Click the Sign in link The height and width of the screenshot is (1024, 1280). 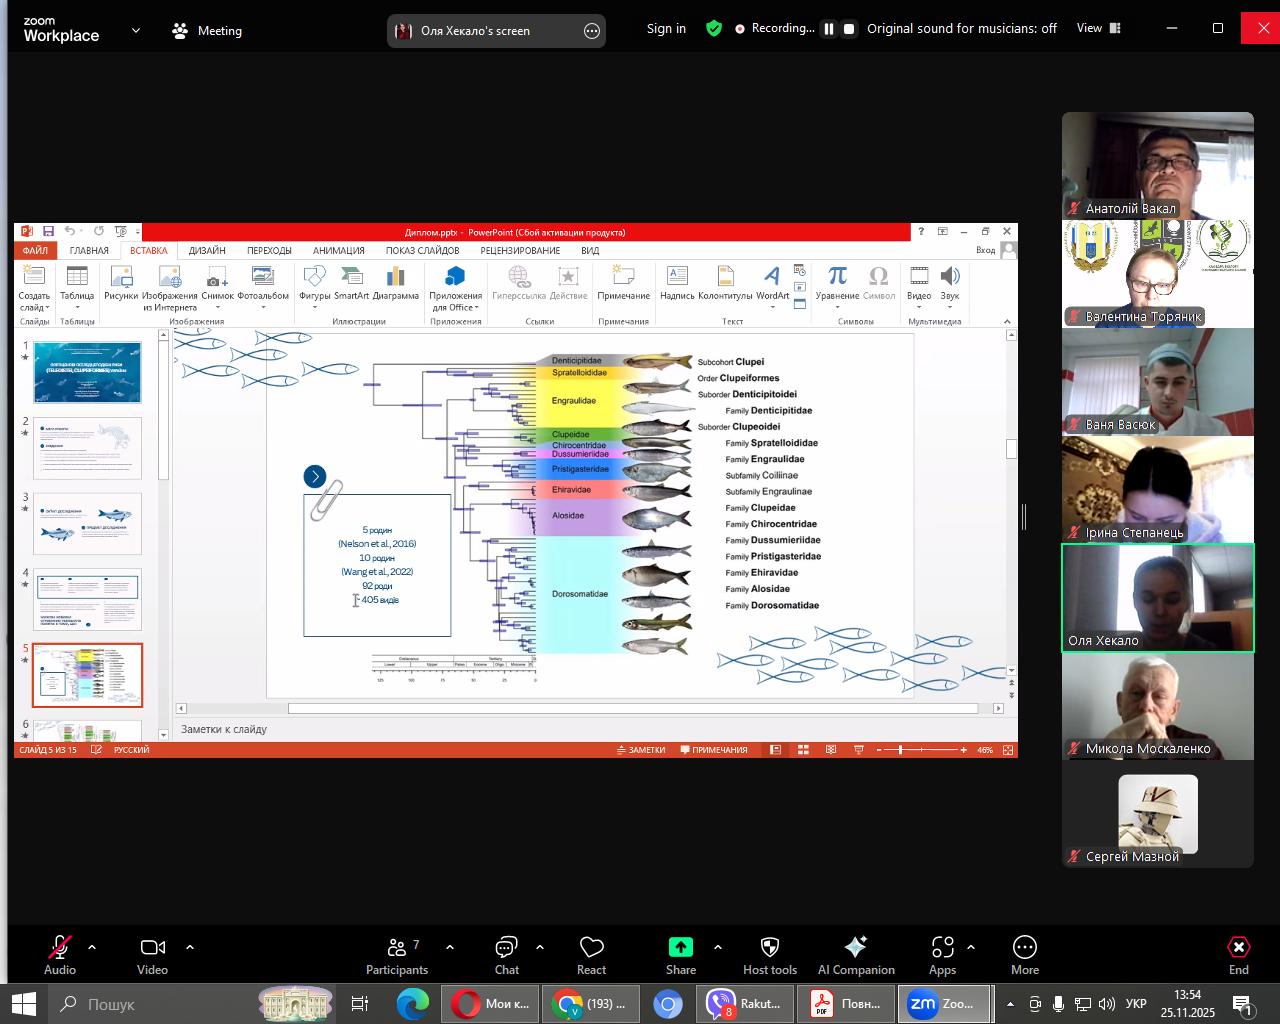pyautogui.click(x=666, y=28)
